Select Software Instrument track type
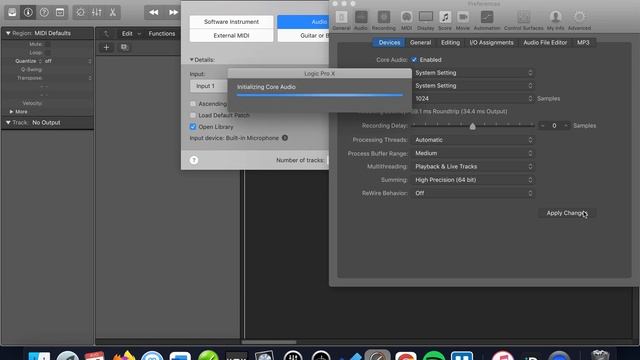The height and width of the screenshot is (360, 640). click(x=231, y=22)
